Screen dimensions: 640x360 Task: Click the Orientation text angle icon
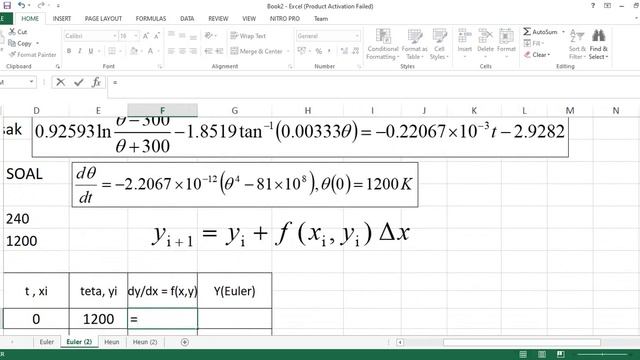coord(209,36)
